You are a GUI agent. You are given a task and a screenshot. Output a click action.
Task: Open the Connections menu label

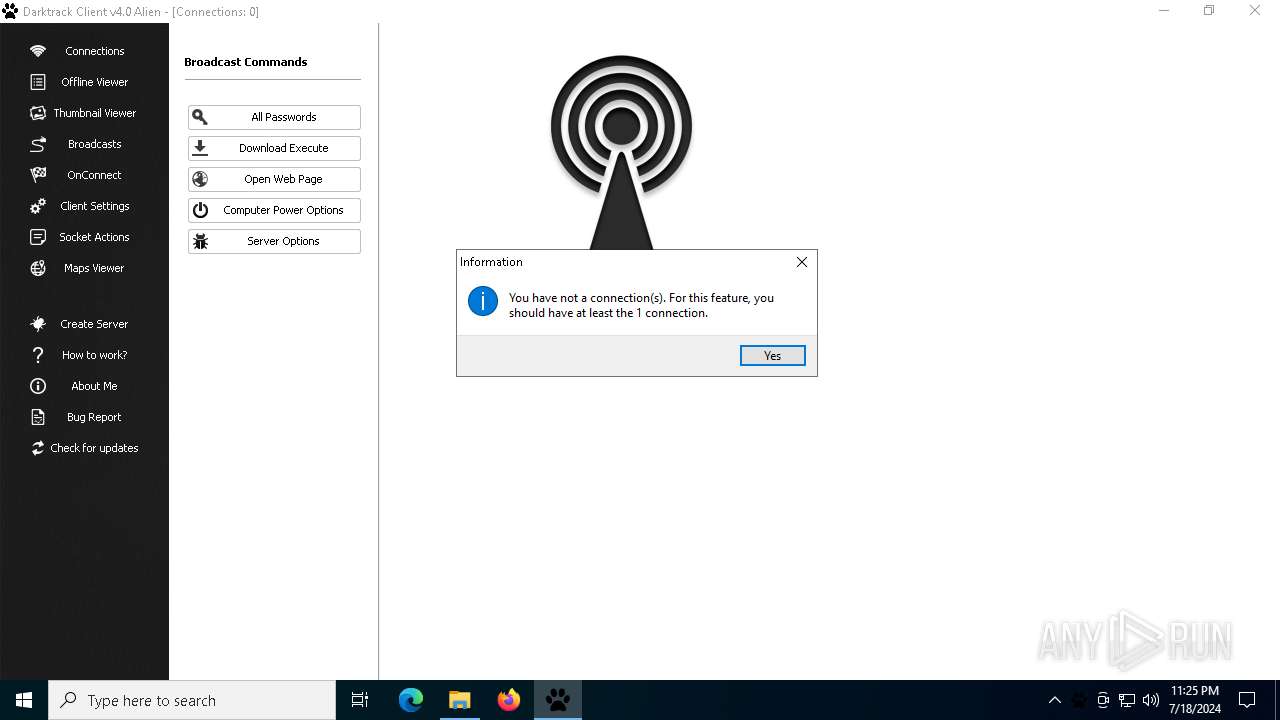[x=95, y=51]
